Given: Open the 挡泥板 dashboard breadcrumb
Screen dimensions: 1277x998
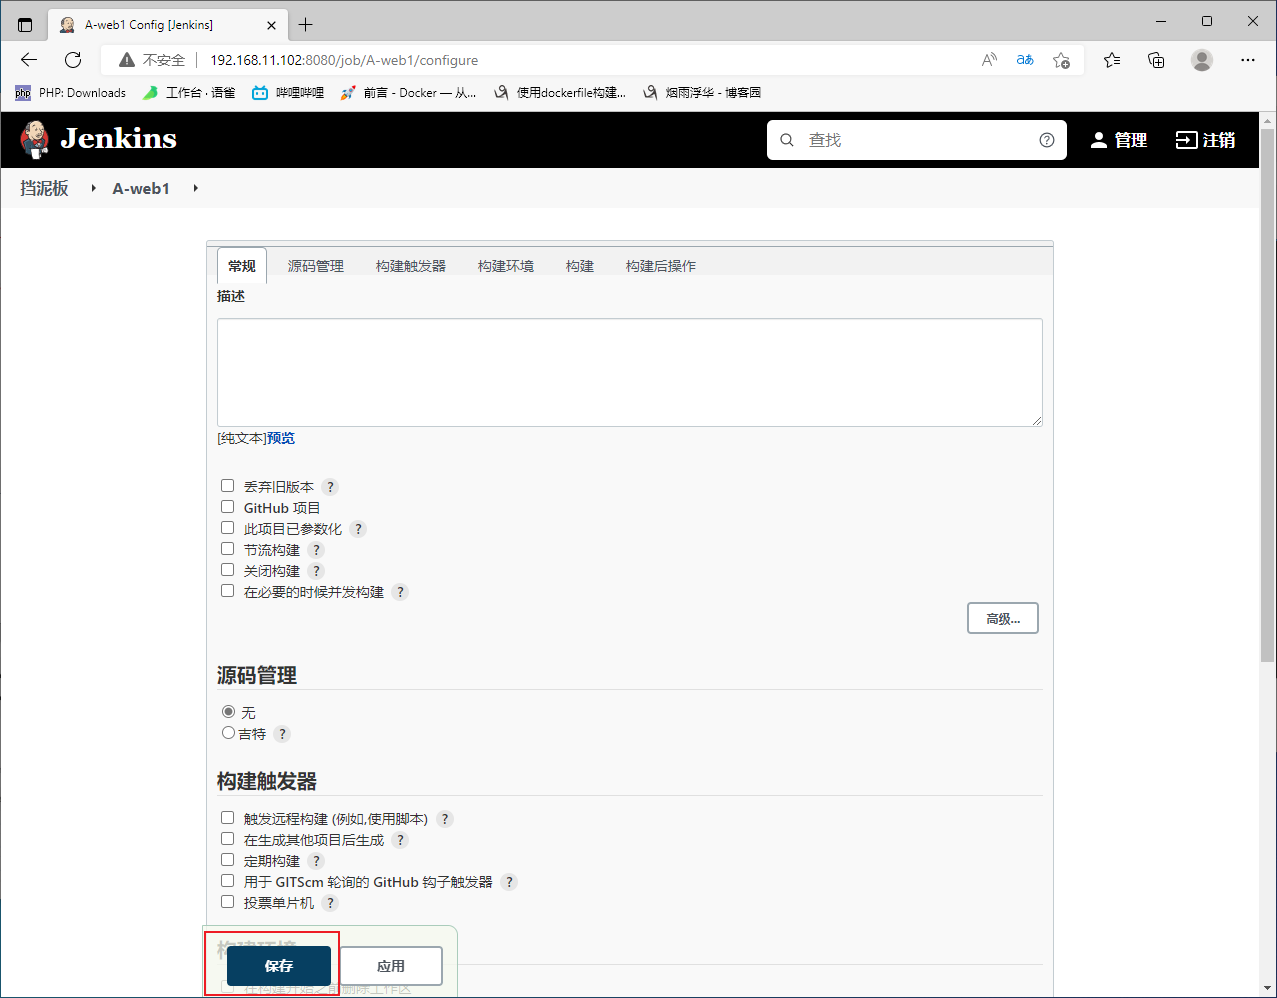Looking at the screenshot, I should 45,188.
